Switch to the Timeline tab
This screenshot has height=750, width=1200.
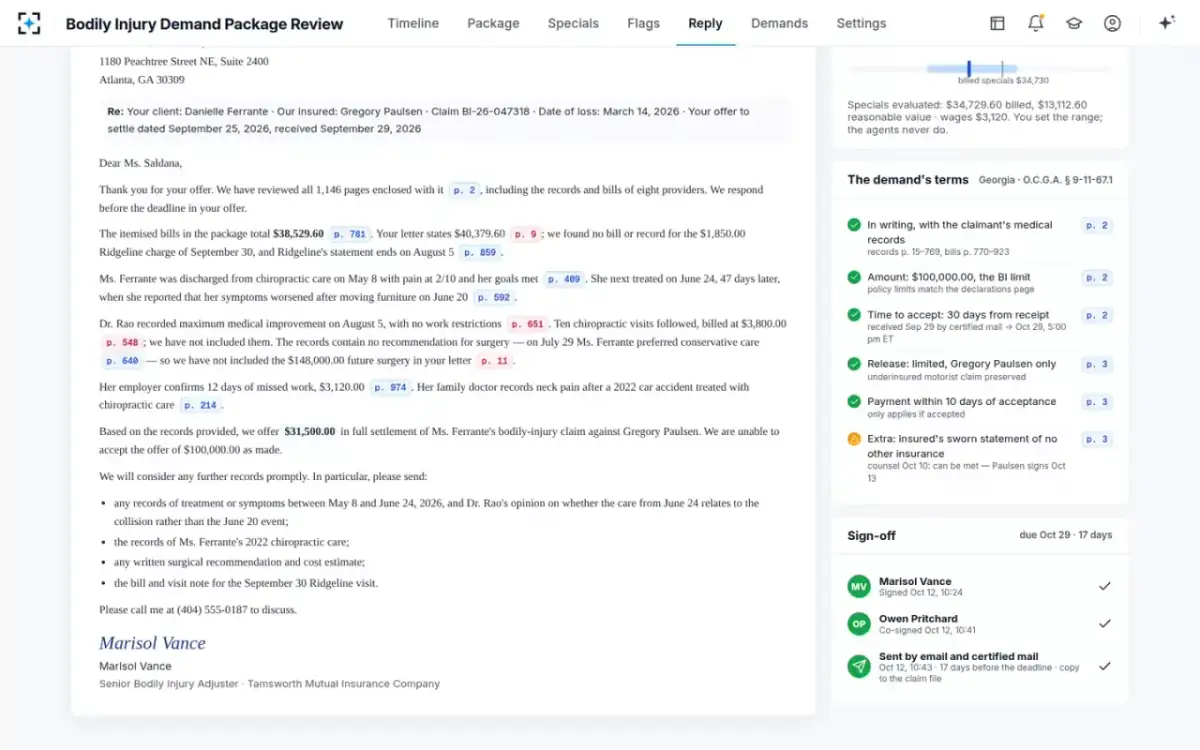point(413,23)
